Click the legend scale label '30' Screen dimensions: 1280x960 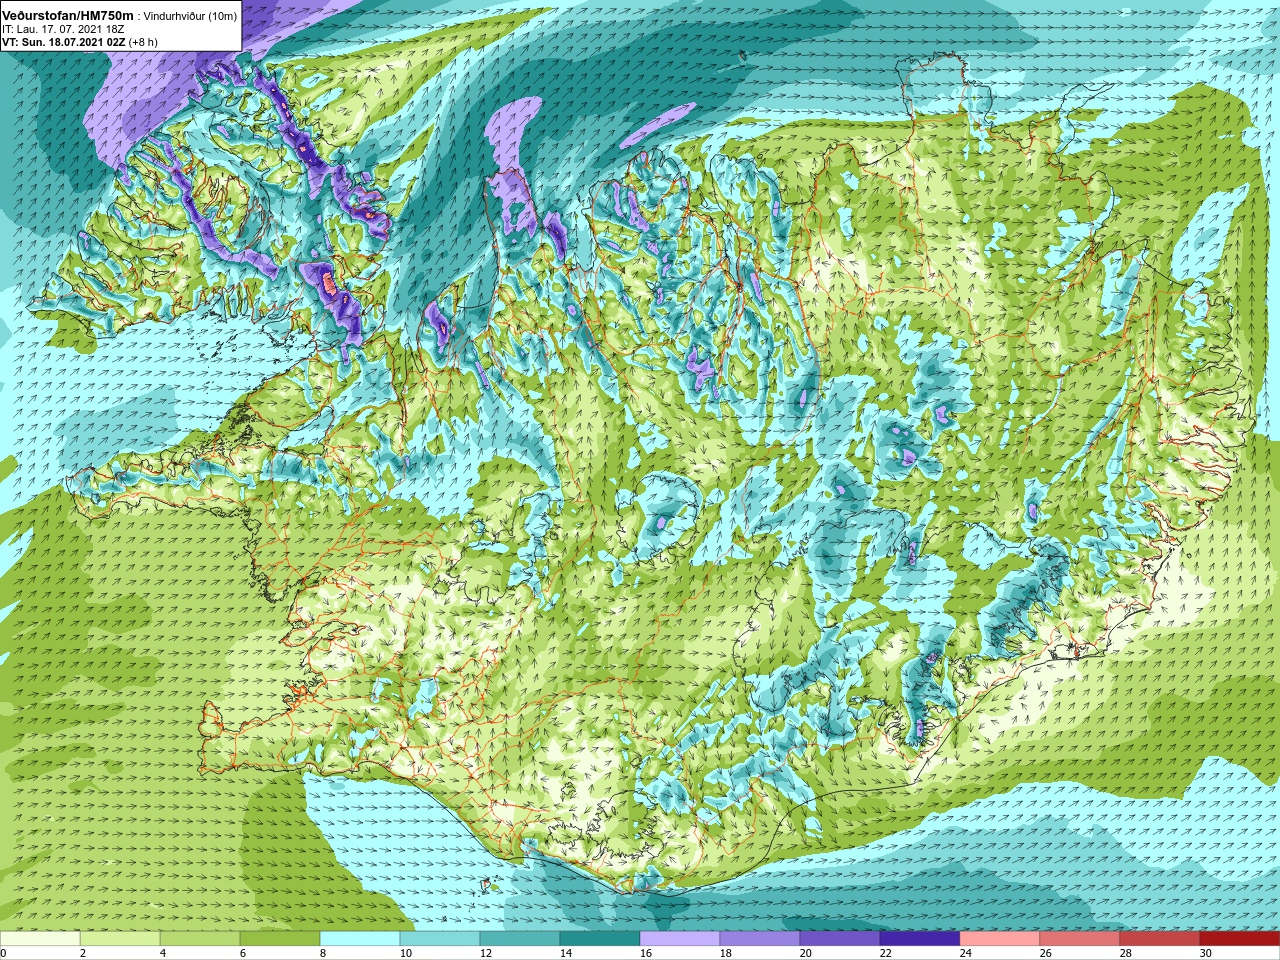(x=1205, y=954)
